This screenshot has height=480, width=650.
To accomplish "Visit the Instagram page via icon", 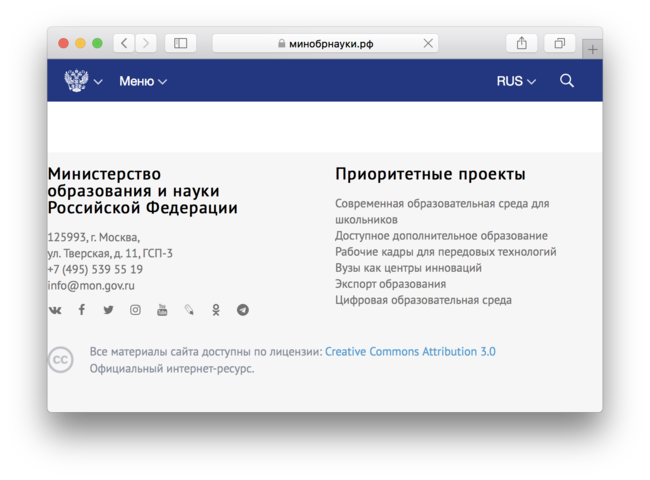I will coord(135,310).
